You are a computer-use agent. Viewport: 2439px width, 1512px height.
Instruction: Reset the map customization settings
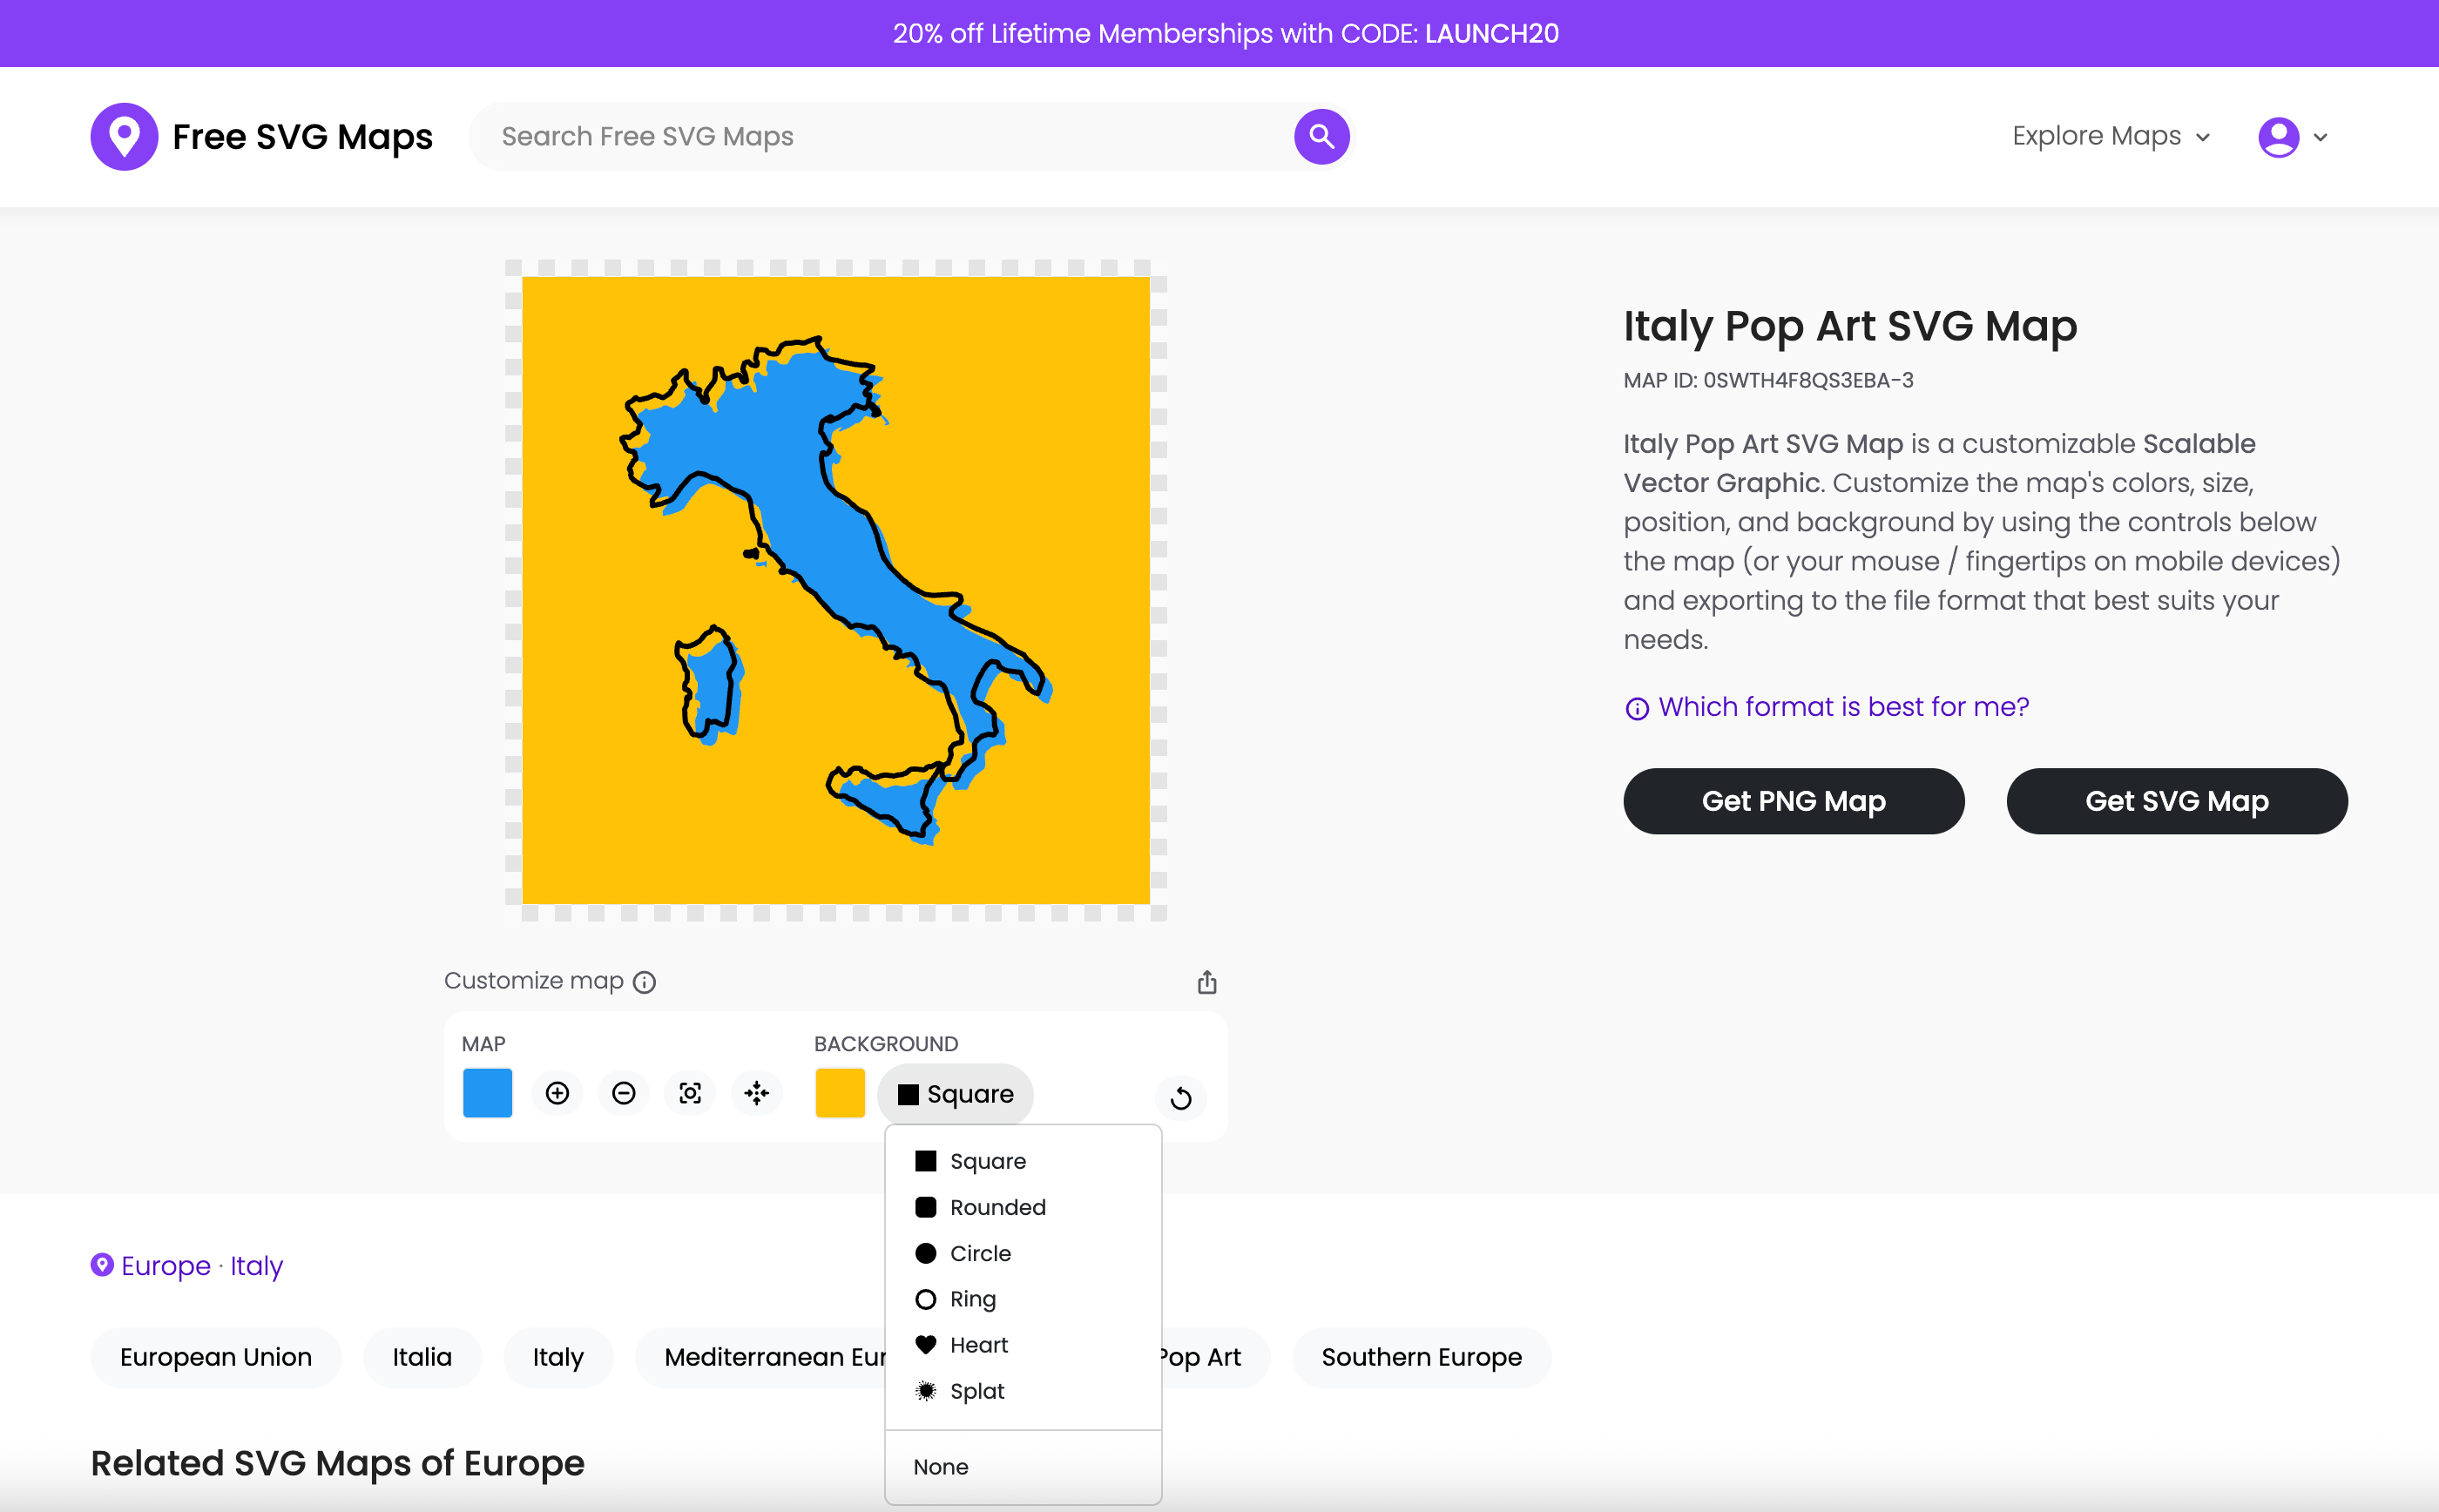click(1180, 1098)
